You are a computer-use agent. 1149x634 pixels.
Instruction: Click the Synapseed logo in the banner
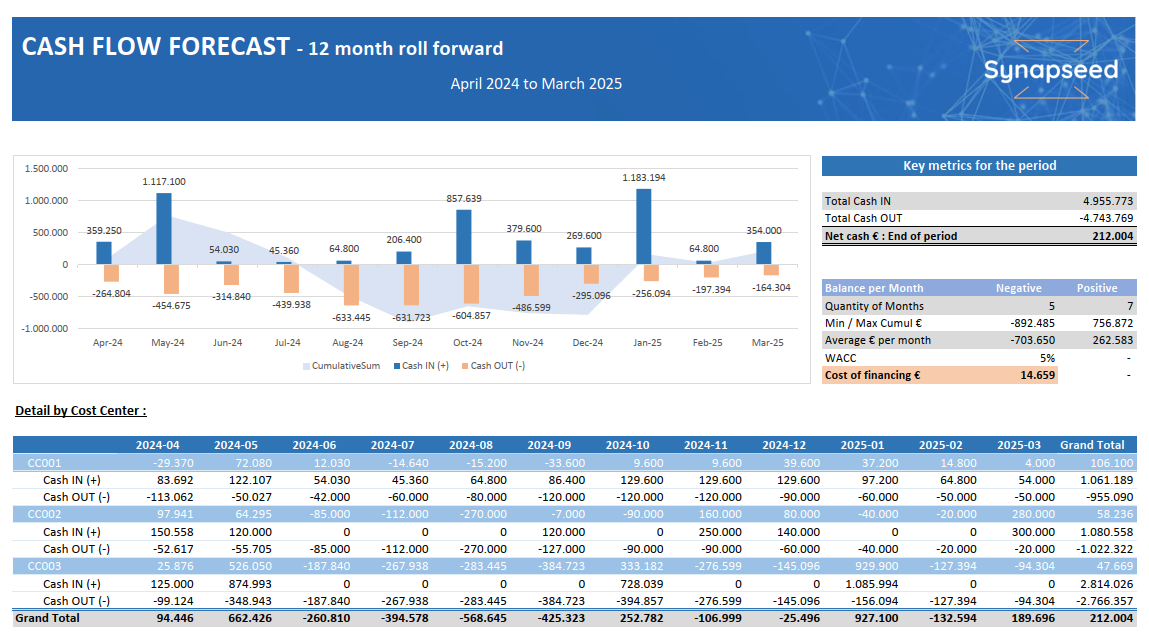pos(1050,70)
